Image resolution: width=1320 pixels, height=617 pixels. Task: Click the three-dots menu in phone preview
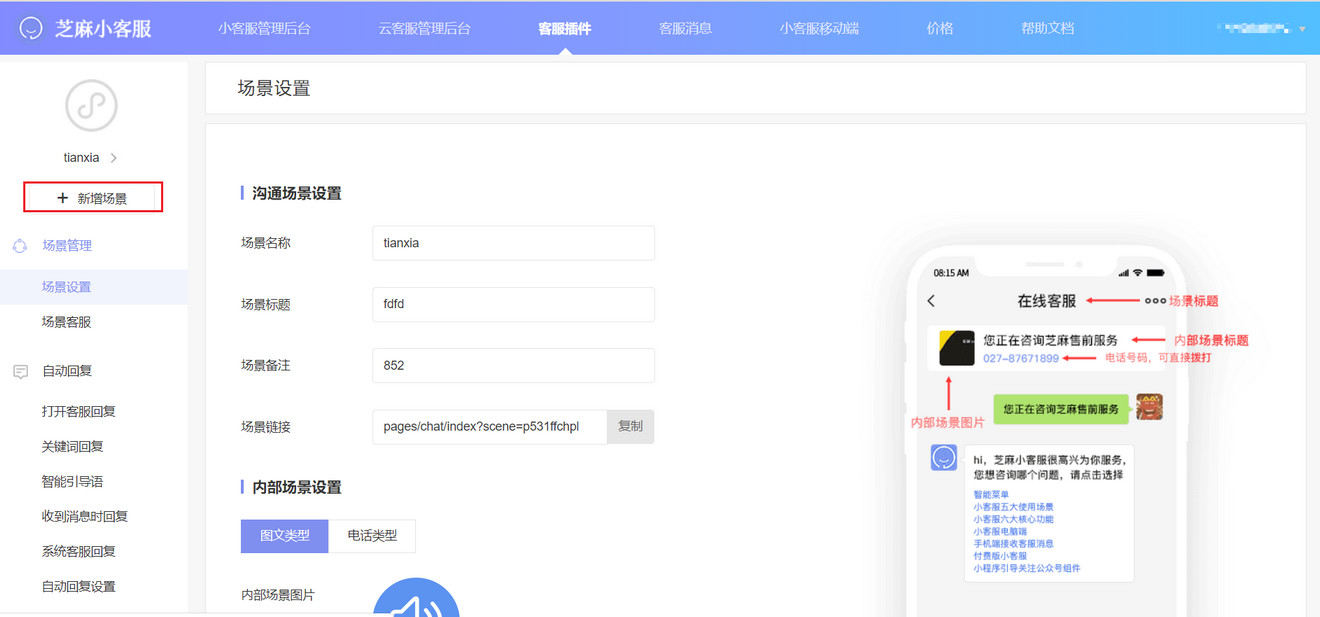tap(1155, 301)
